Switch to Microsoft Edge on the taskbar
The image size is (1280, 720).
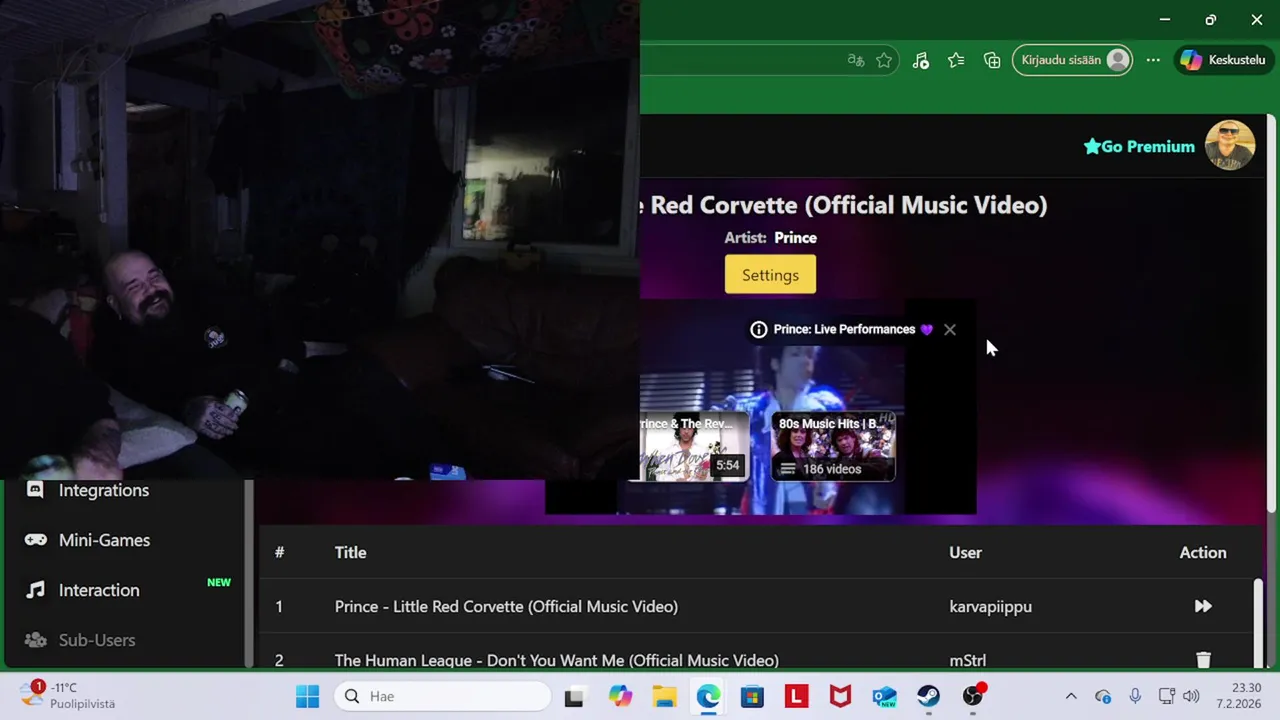(708, 696)
